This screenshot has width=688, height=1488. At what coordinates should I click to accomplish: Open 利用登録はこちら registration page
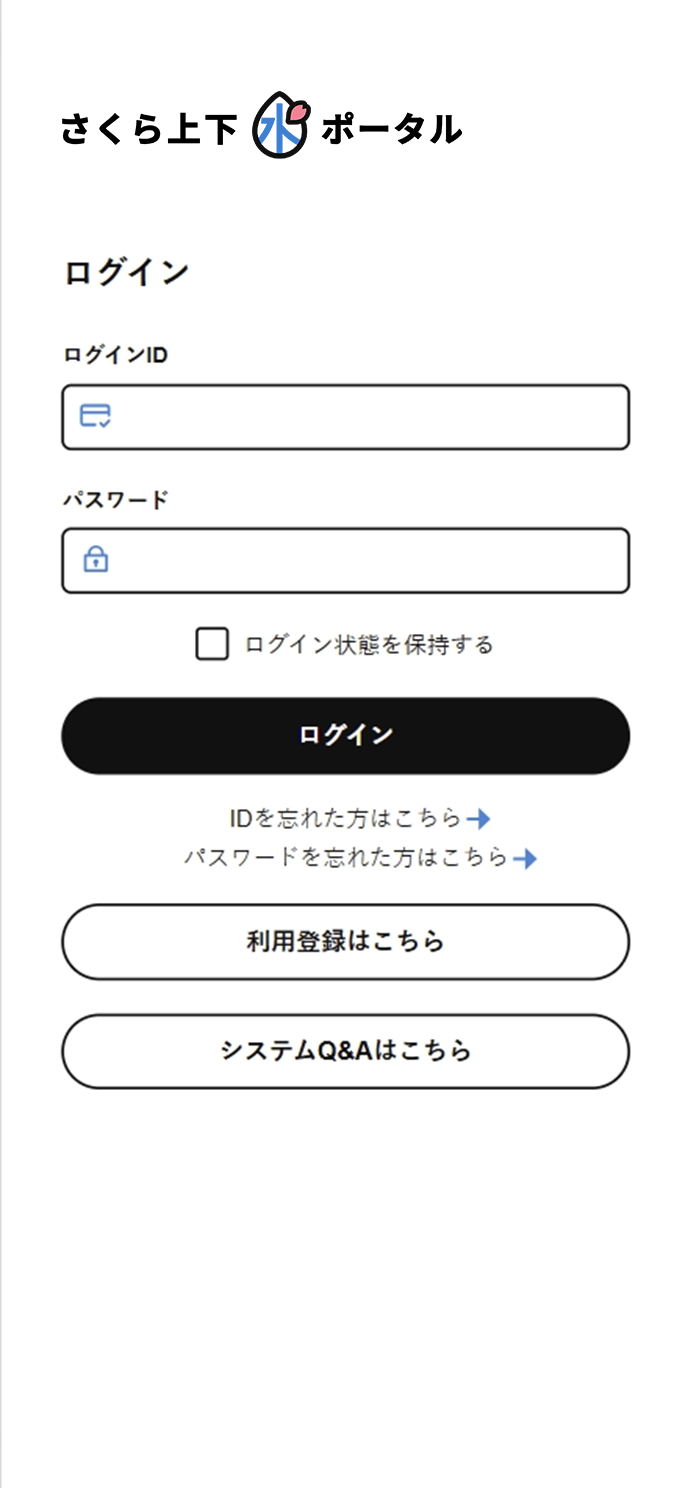pos(345,941)
